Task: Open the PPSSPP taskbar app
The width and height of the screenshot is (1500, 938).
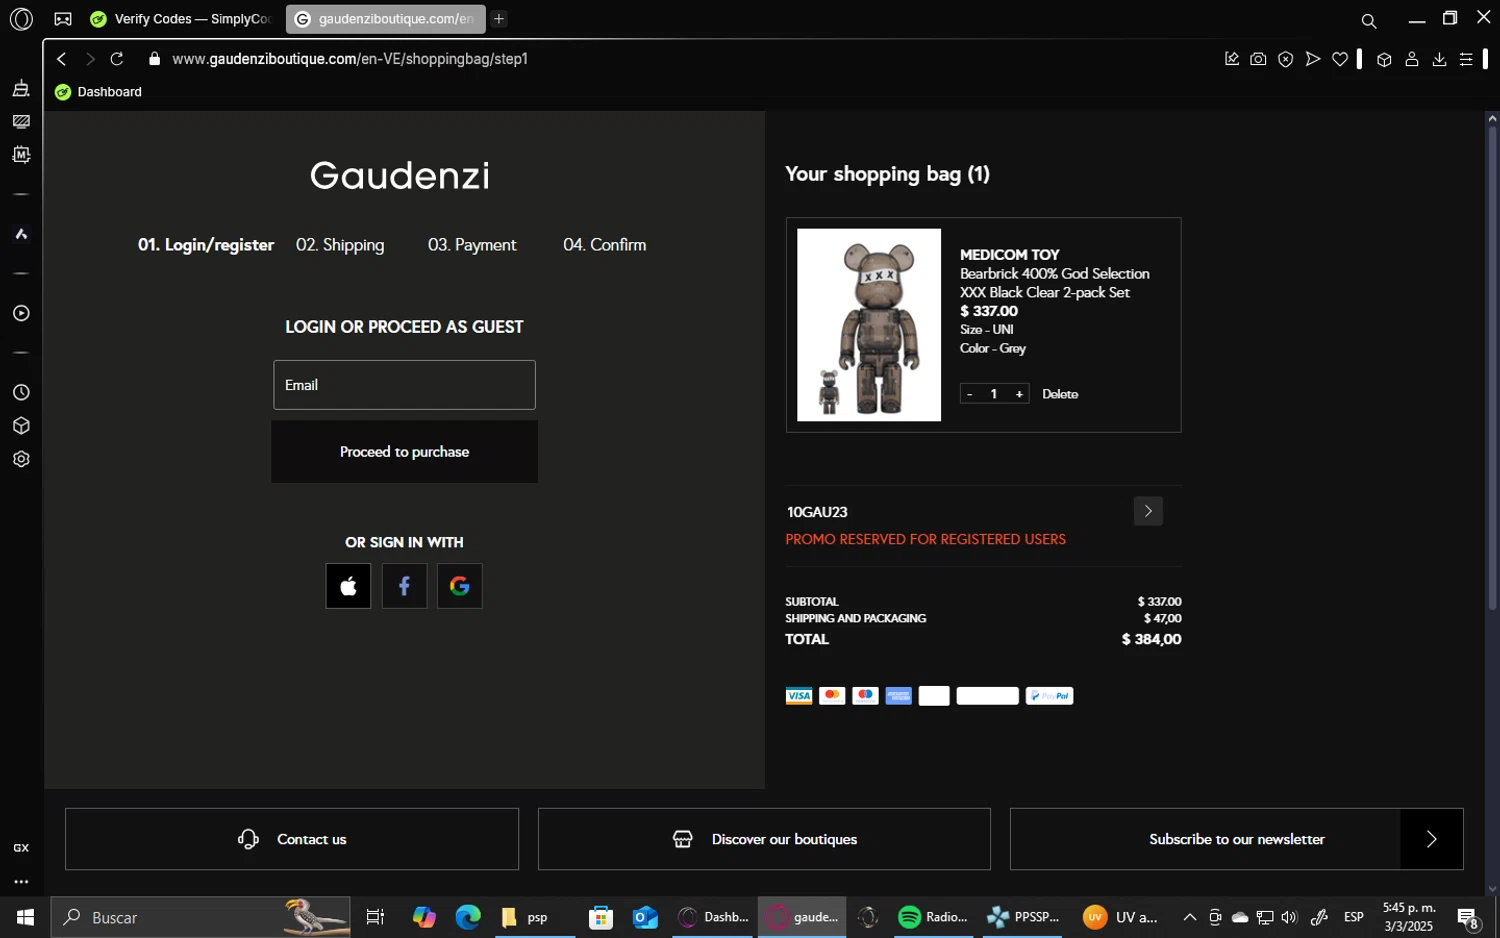Action: point(1023,917)
